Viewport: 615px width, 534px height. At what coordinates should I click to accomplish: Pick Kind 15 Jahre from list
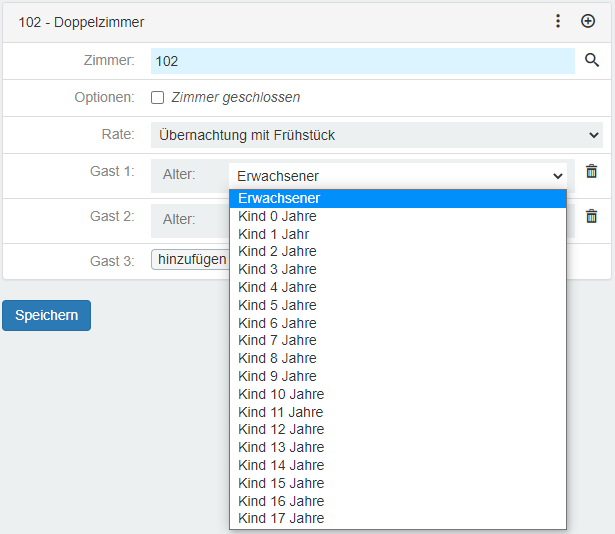point(281,483)
